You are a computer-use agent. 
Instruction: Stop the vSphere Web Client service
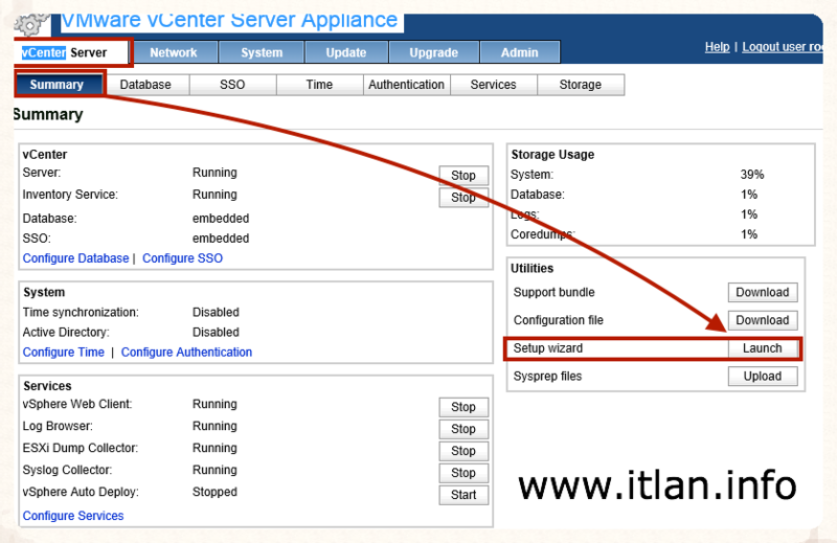click(463, 407)
